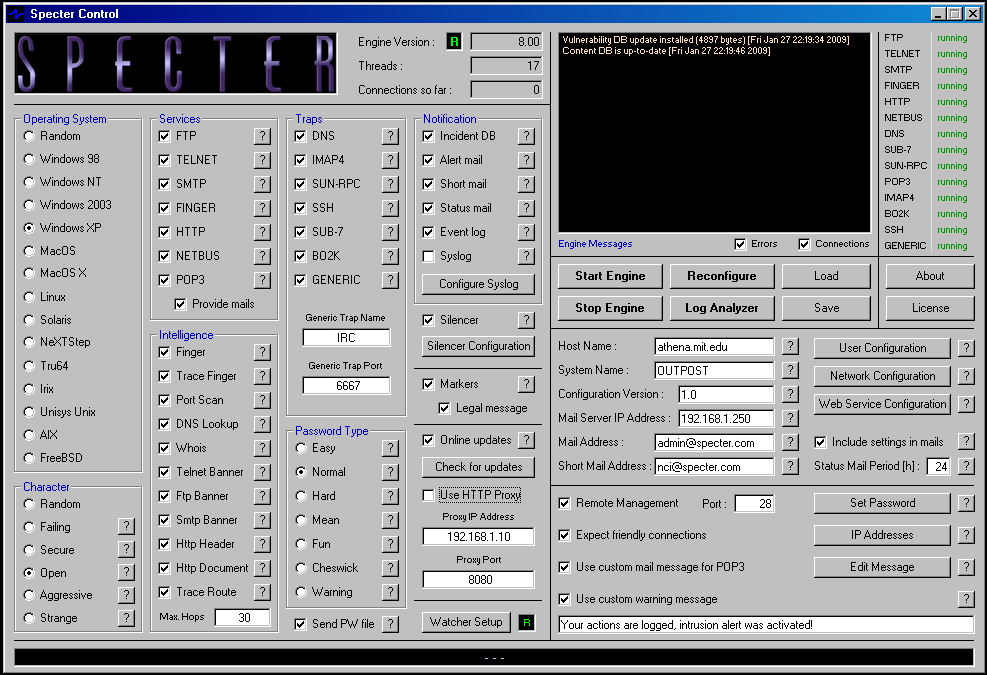Click the green R icon beside Engine Version
Screen dimensions: 987x675
tap(454, 42)
